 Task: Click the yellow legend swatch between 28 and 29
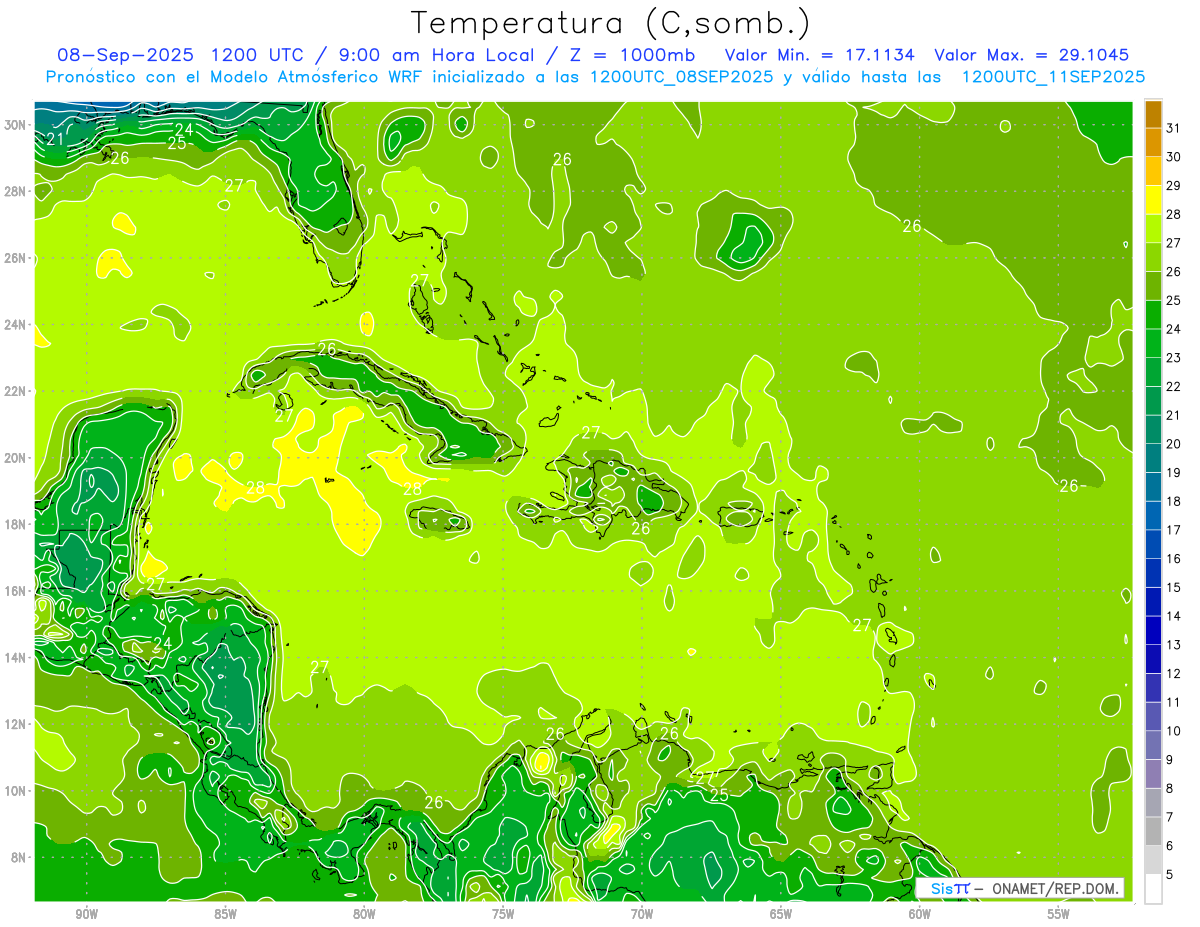pos(1153,200)
